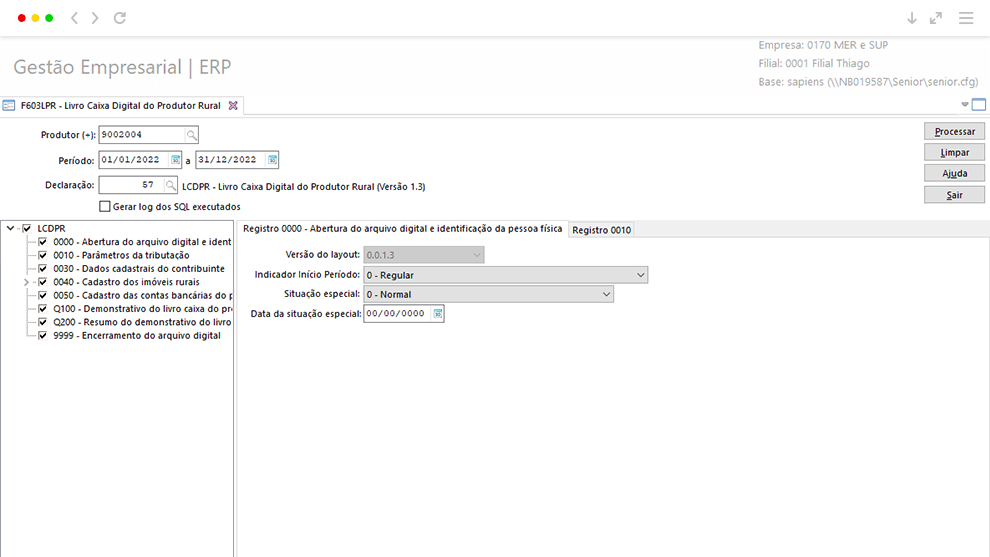Click the browser reload icon

pos(120,18)
